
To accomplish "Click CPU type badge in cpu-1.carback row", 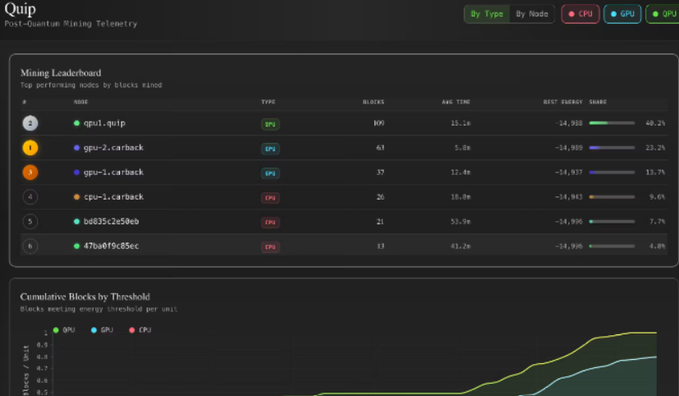I will click(270, 198).
